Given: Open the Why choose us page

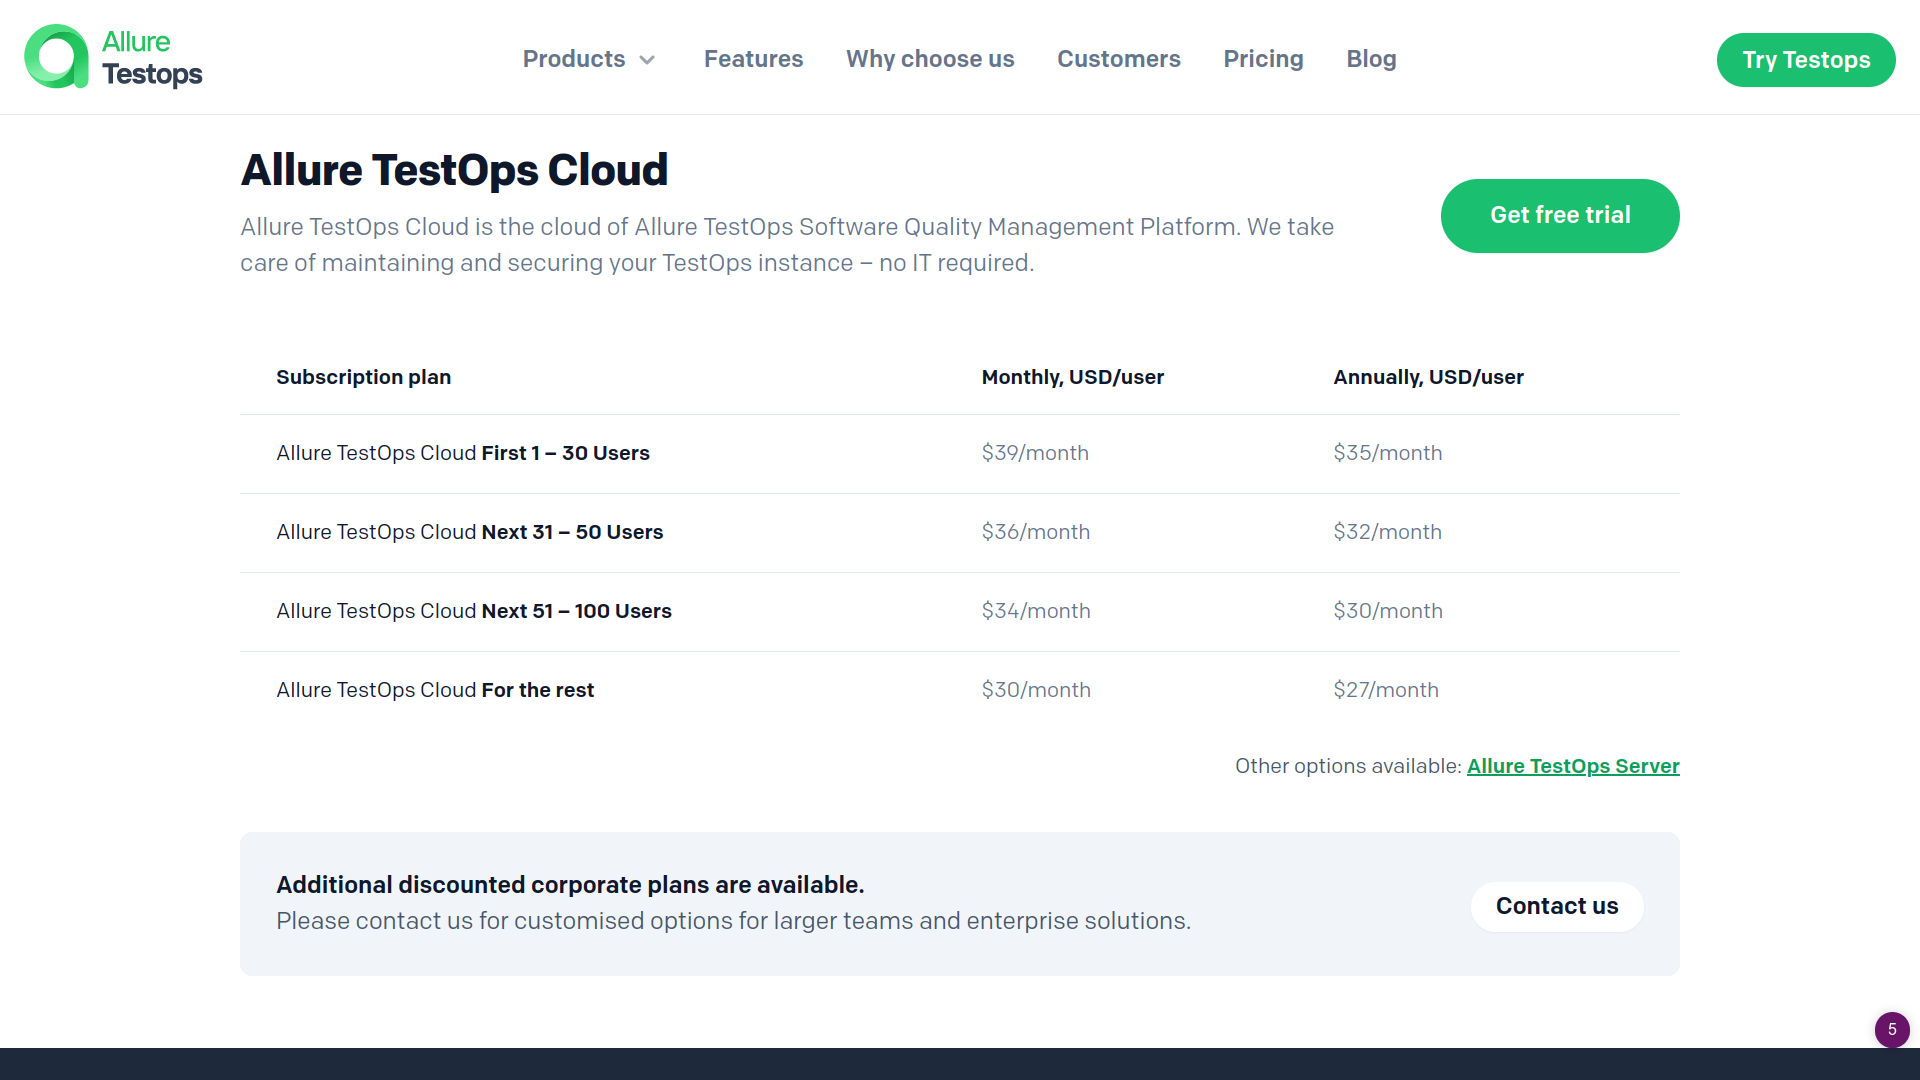Looking at the screenshot, I should 930,59.
